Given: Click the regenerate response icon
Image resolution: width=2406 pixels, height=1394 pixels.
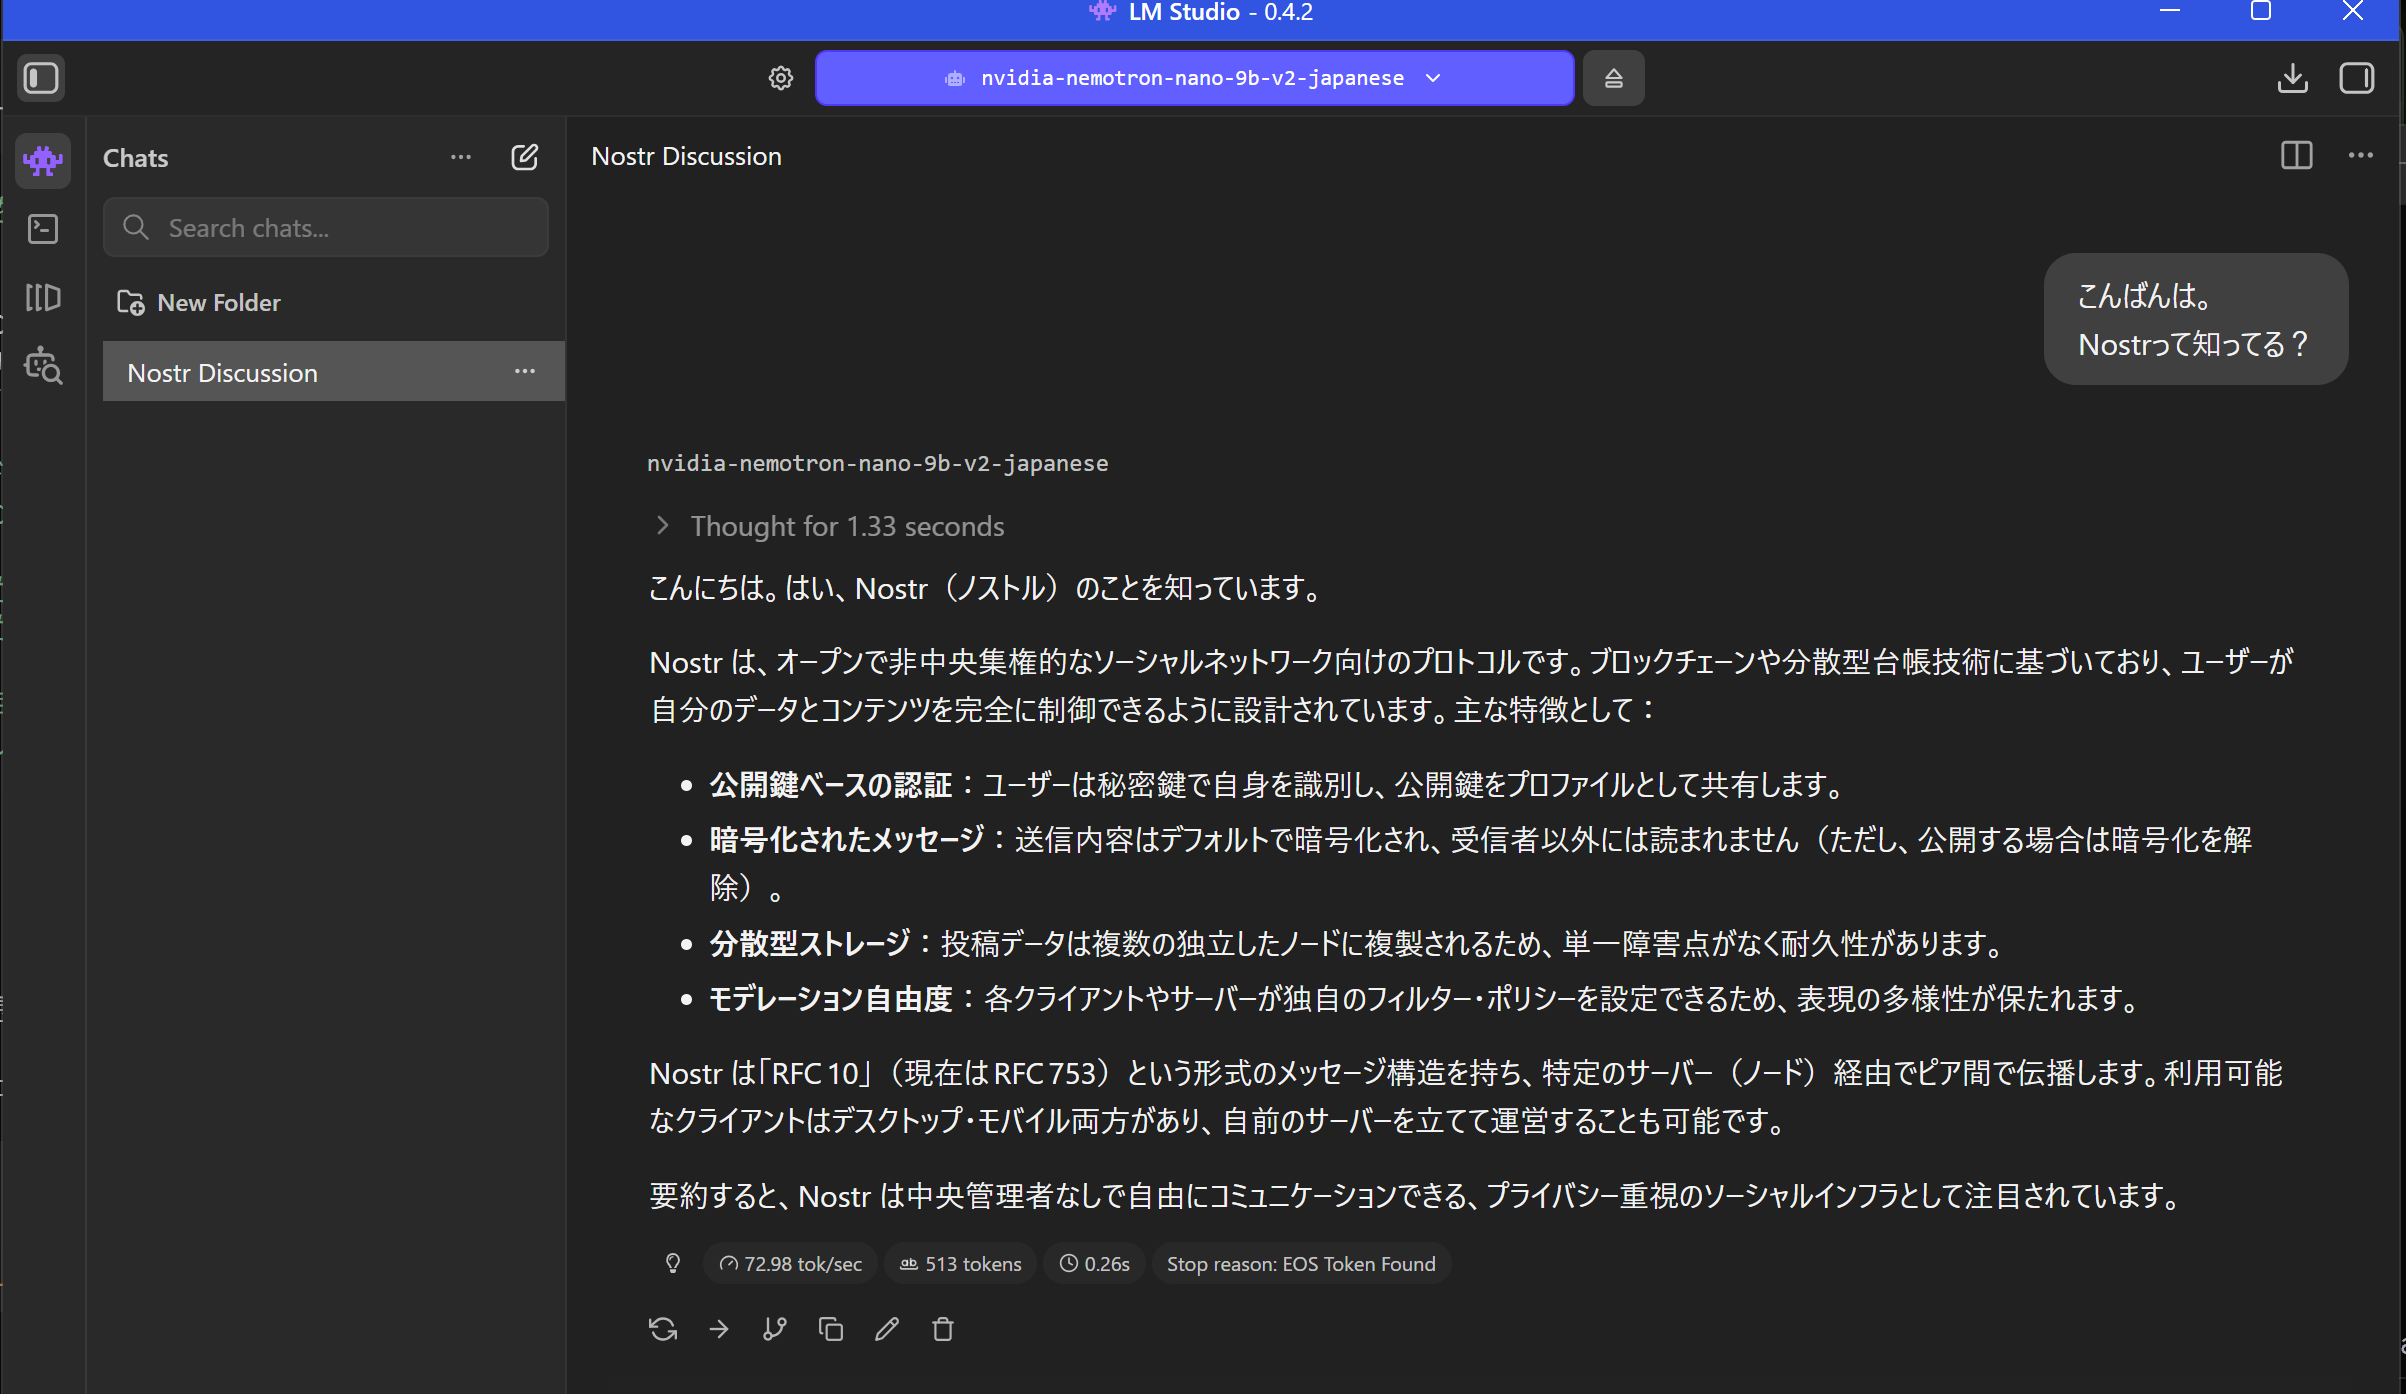Looking at the screenshot, I should pos(663,1329).
